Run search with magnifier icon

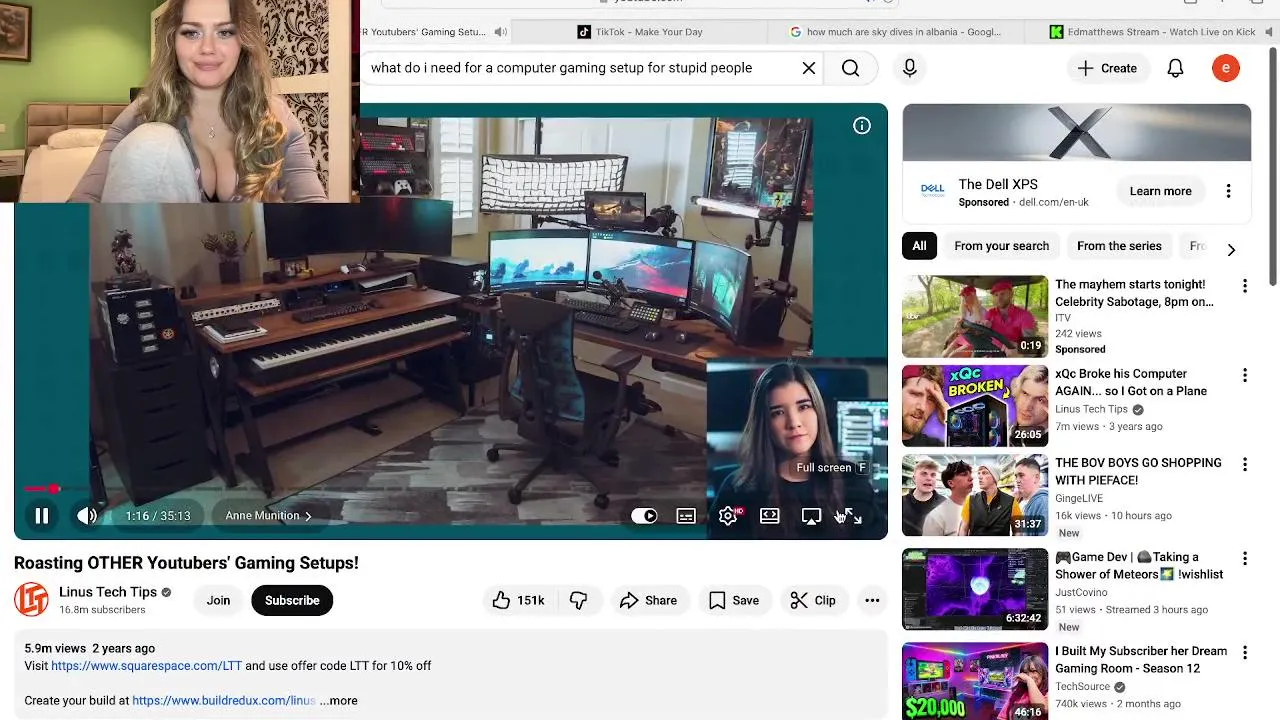tap(850, 68)
